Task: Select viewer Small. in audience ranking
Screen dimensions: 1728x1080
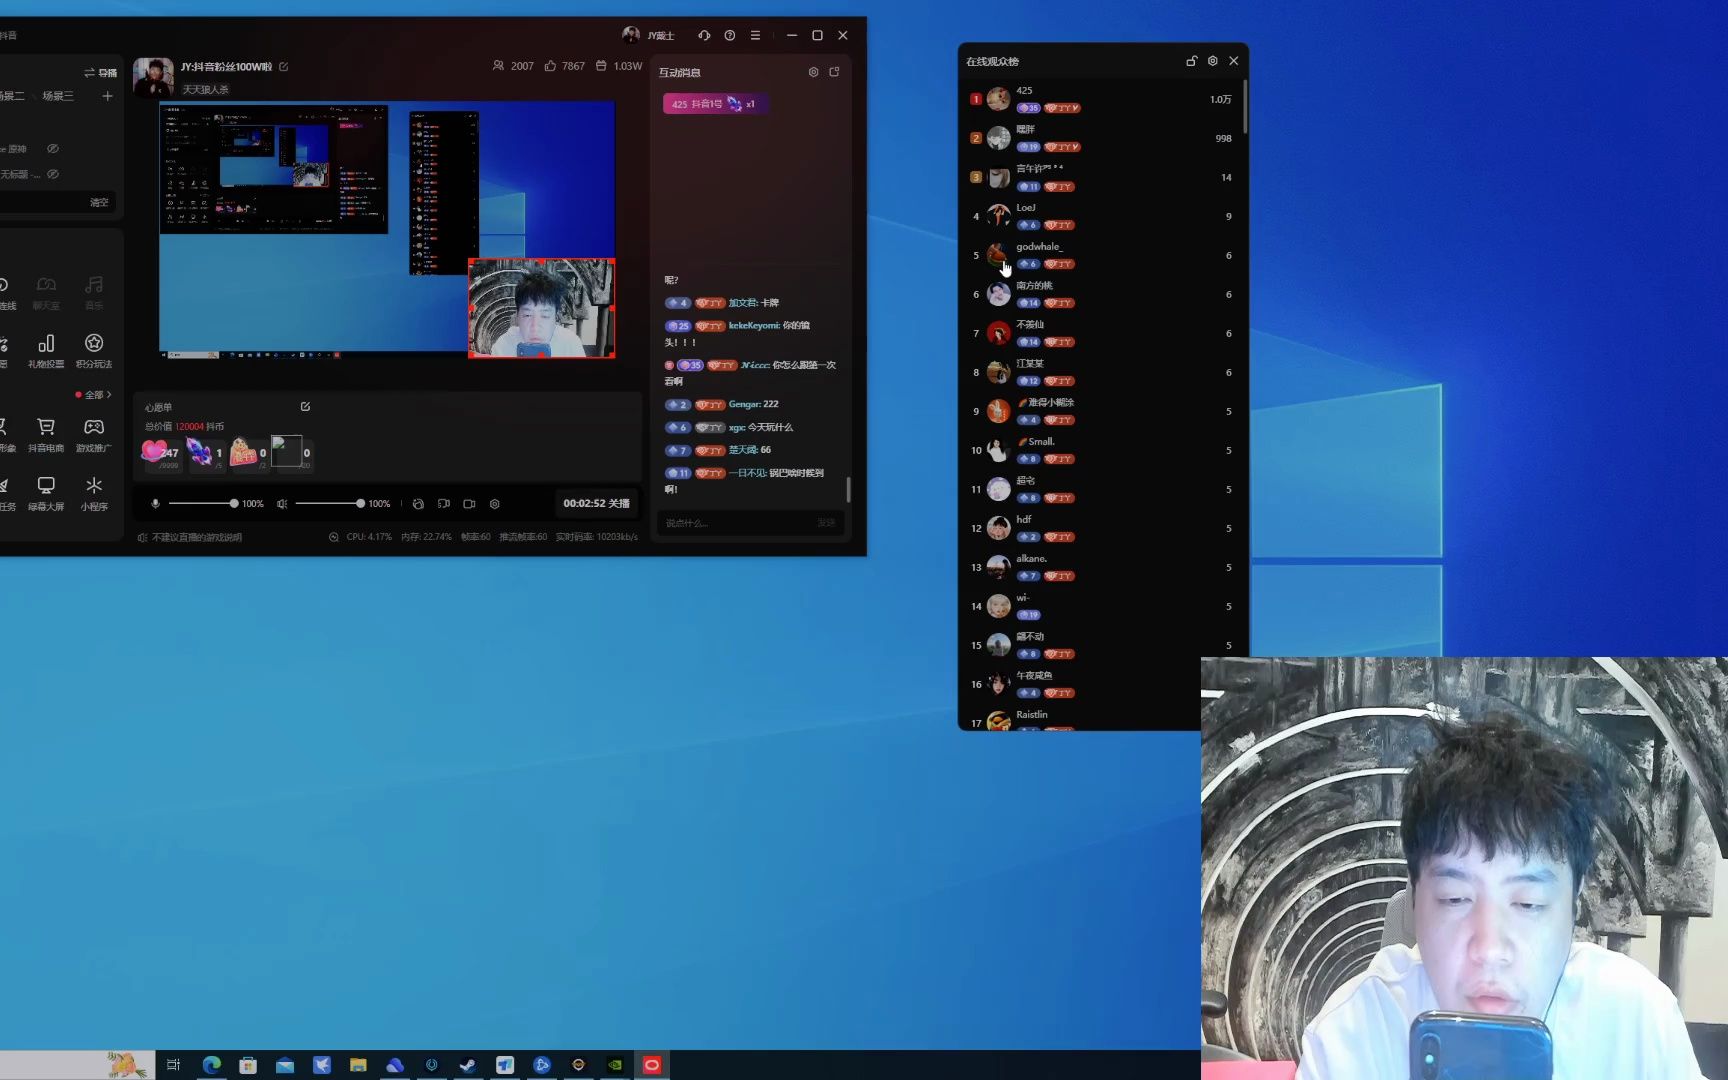Action: (1102, 450)
